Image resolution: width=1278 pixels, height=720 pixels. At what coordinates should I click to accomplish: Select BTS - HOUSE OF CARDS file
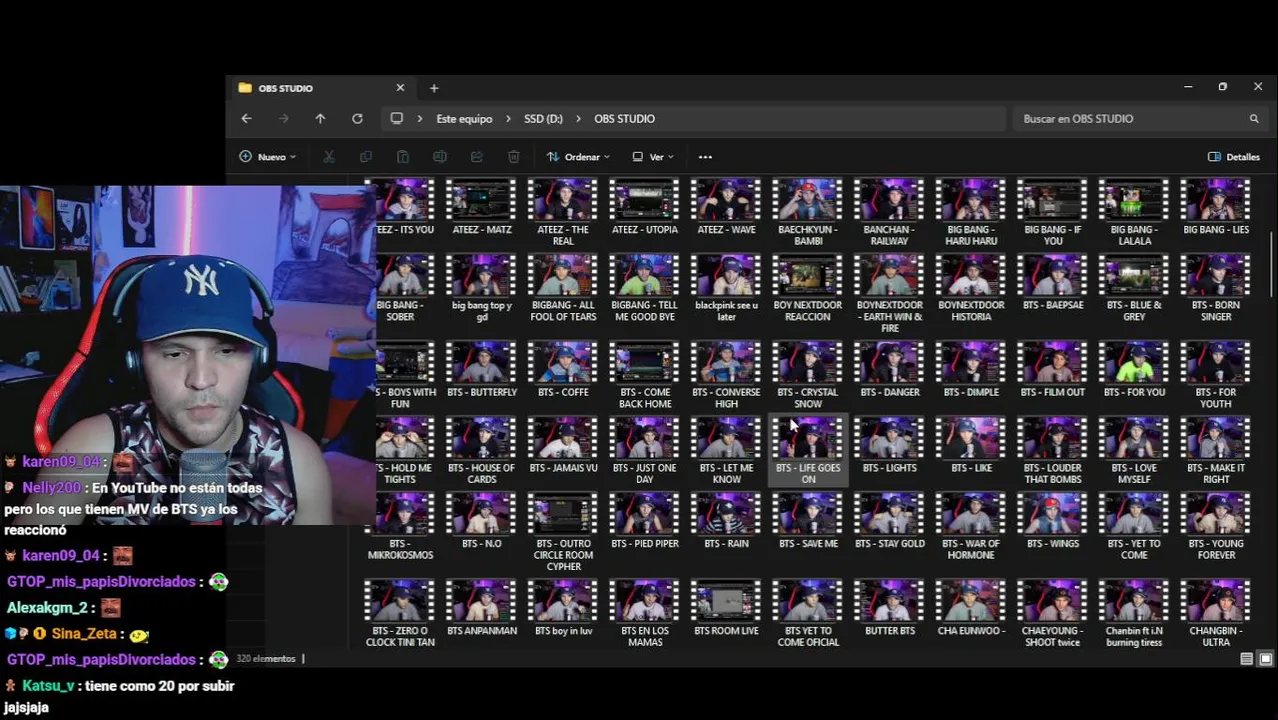[482, 451]
